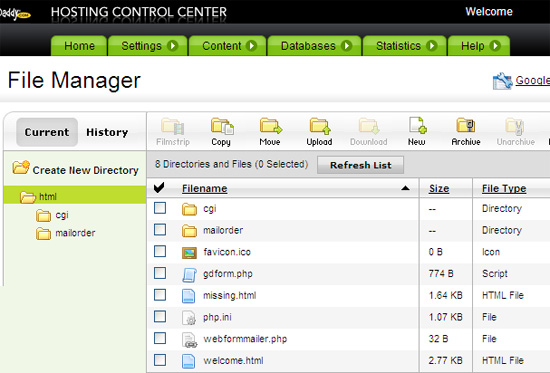Image resolution: width=550 pixels, height=373 pixels.
Task: Click the Upload toolbar icon
Action: coord(320,127)
